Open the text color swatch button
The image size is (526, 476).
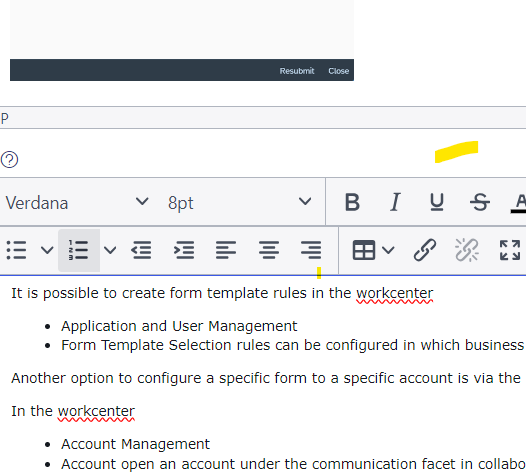click(x=519, y=202)
